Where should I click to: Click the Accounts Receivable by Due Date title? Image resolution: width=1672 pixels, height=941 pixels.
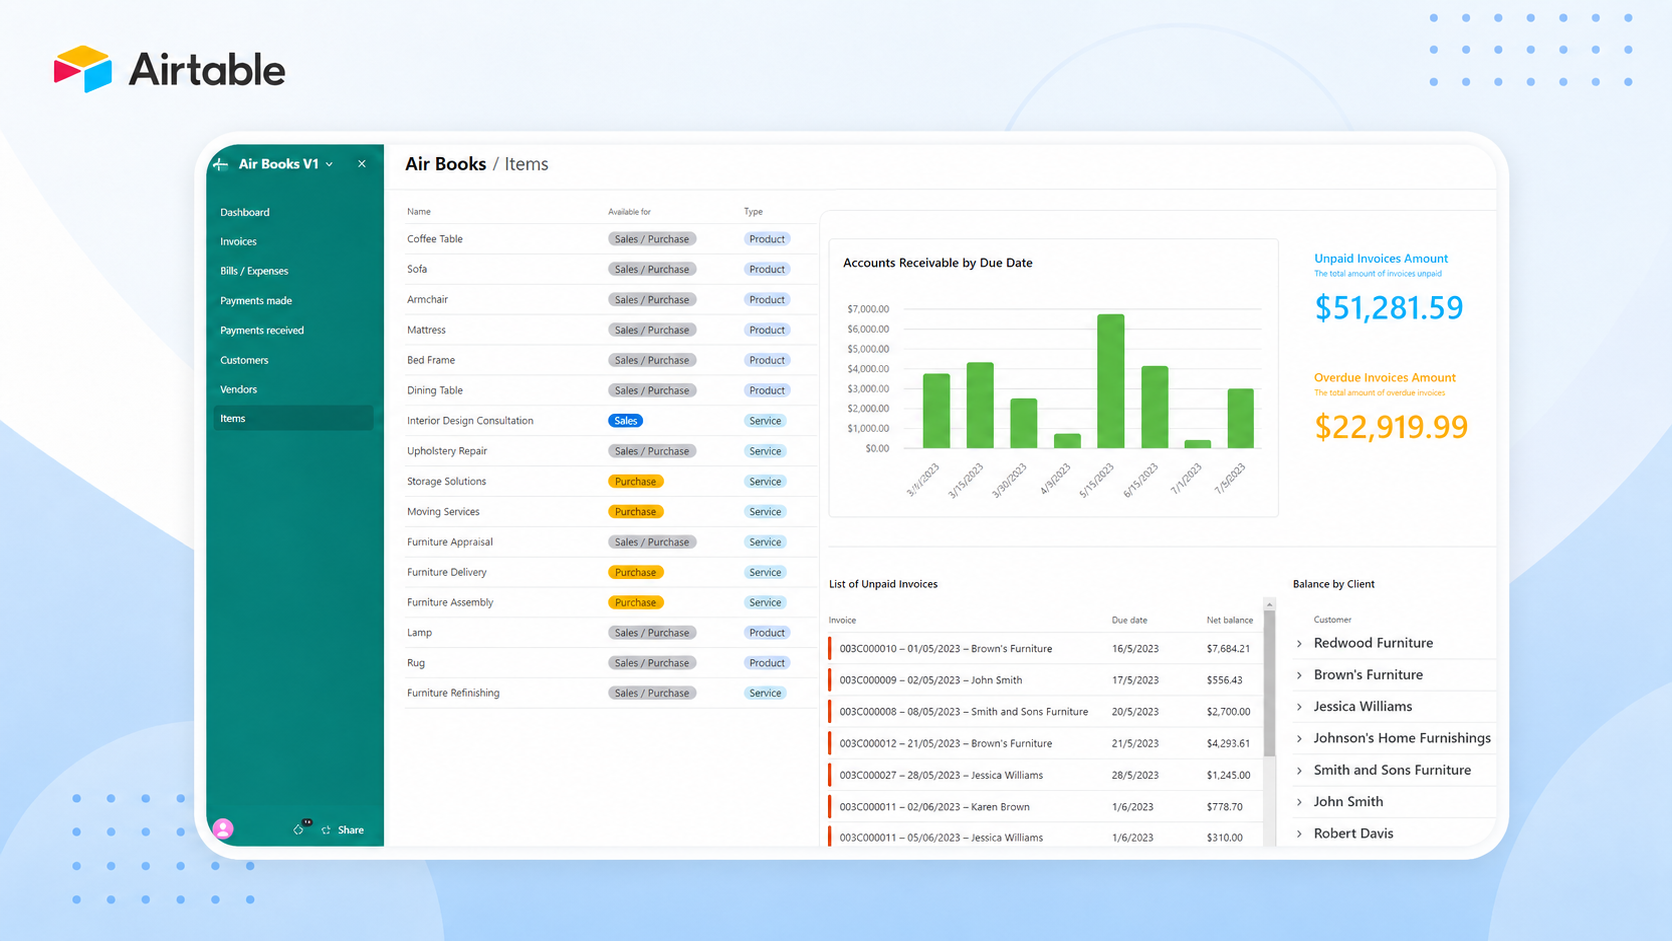coord(938,263)
